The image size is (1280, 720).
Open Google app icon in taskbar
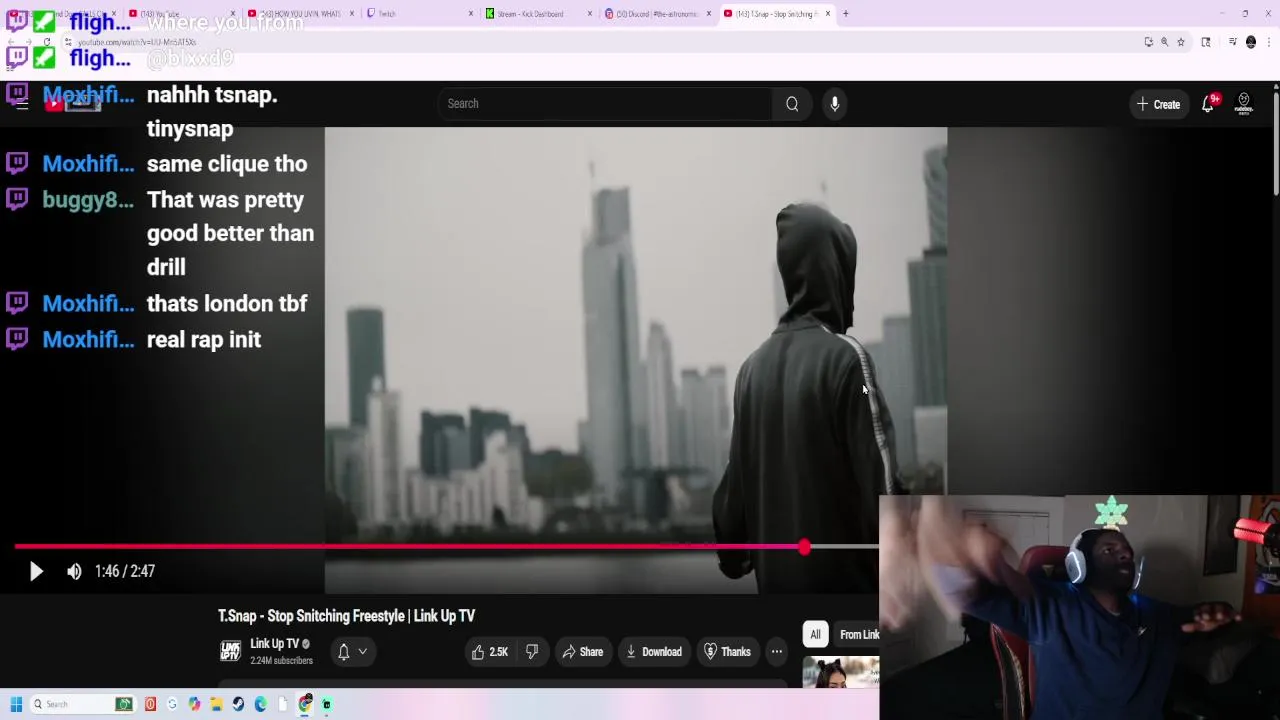172,704
